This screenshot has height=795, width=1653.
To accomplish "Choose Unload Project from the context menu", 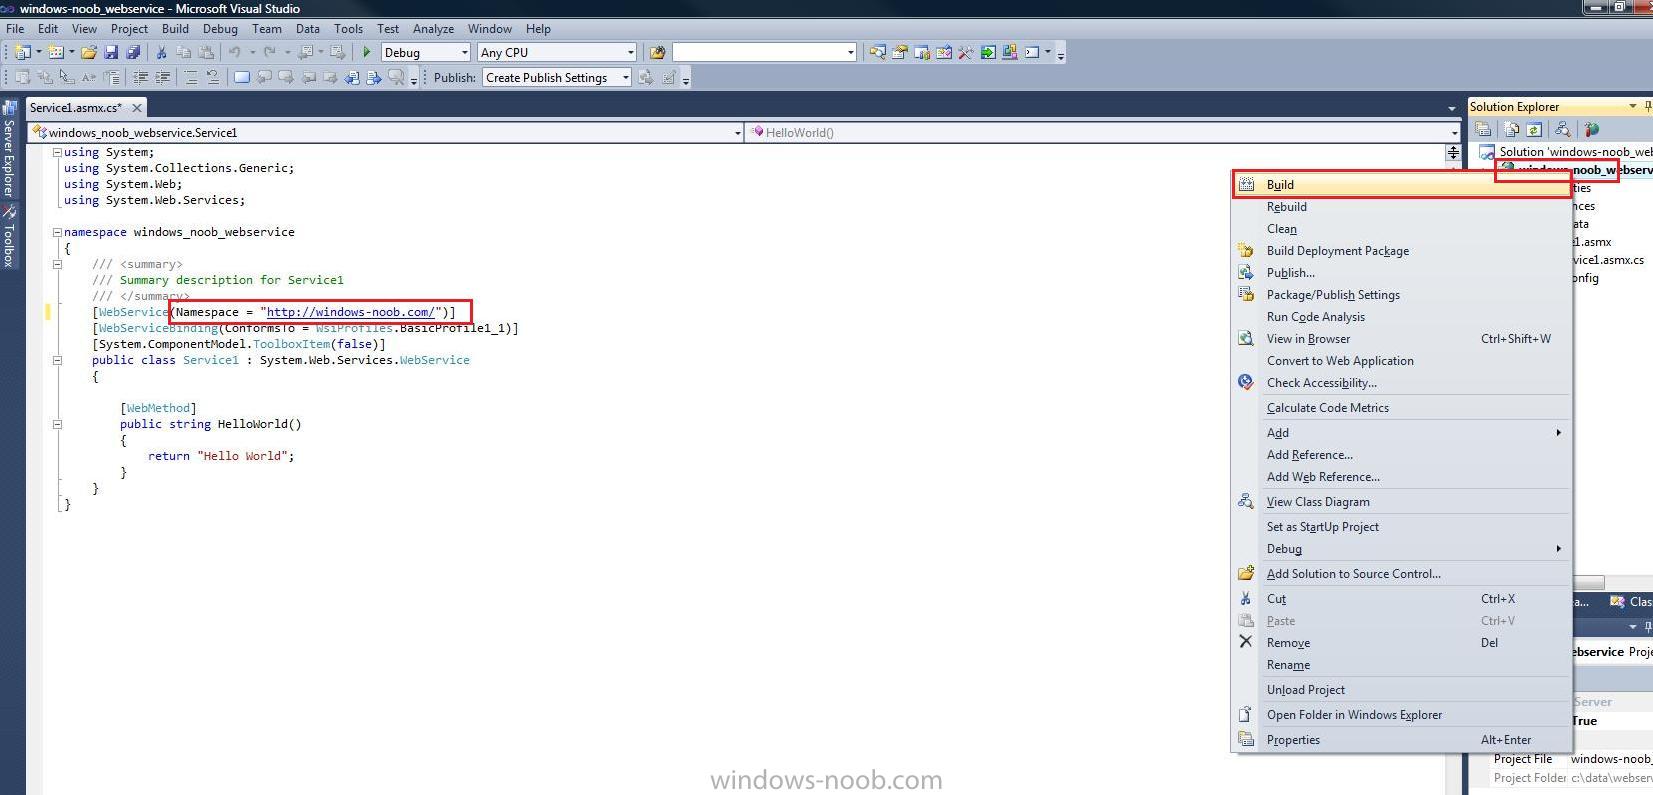I will point(1402,690).
